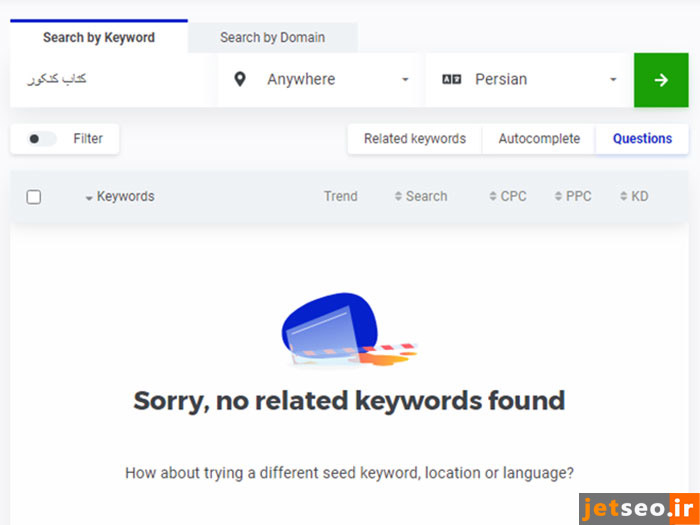Image resolution: width=700 pixels, height=525 pixels.
Task: Click the green arrow search button
Action: (661, 80)
